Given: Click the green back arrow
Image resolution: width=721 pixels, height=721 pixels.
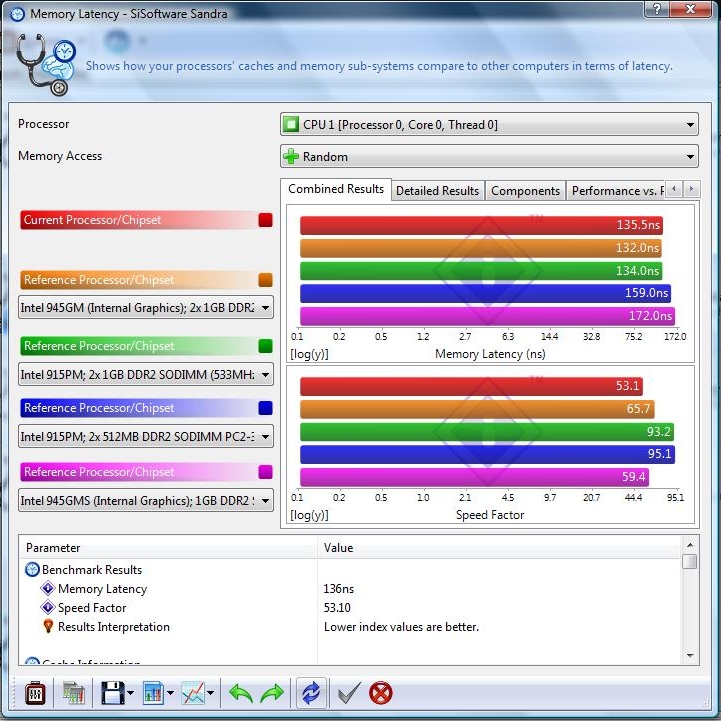Looking at the screenshot, I should point(241,693).
